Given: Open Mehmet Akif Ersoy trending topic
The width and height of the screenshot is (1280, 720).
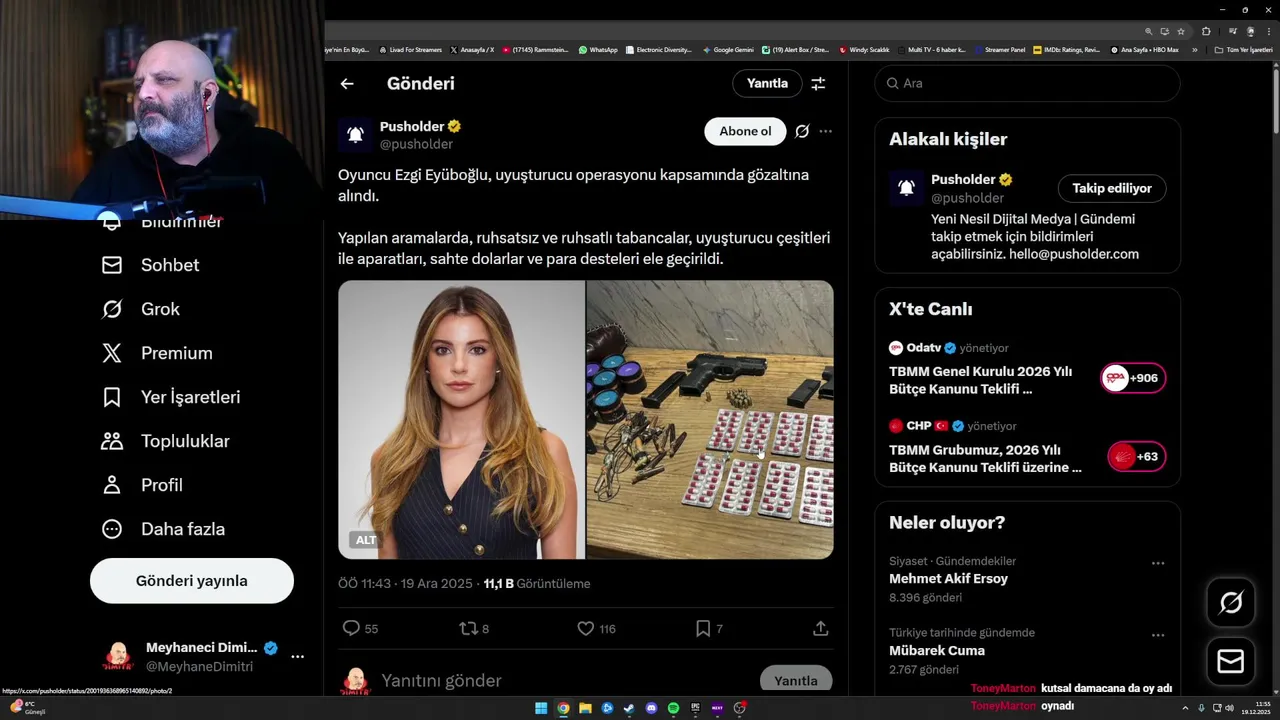Looking at the screenshot, I should pyautogui.click(x=948, y=579).
